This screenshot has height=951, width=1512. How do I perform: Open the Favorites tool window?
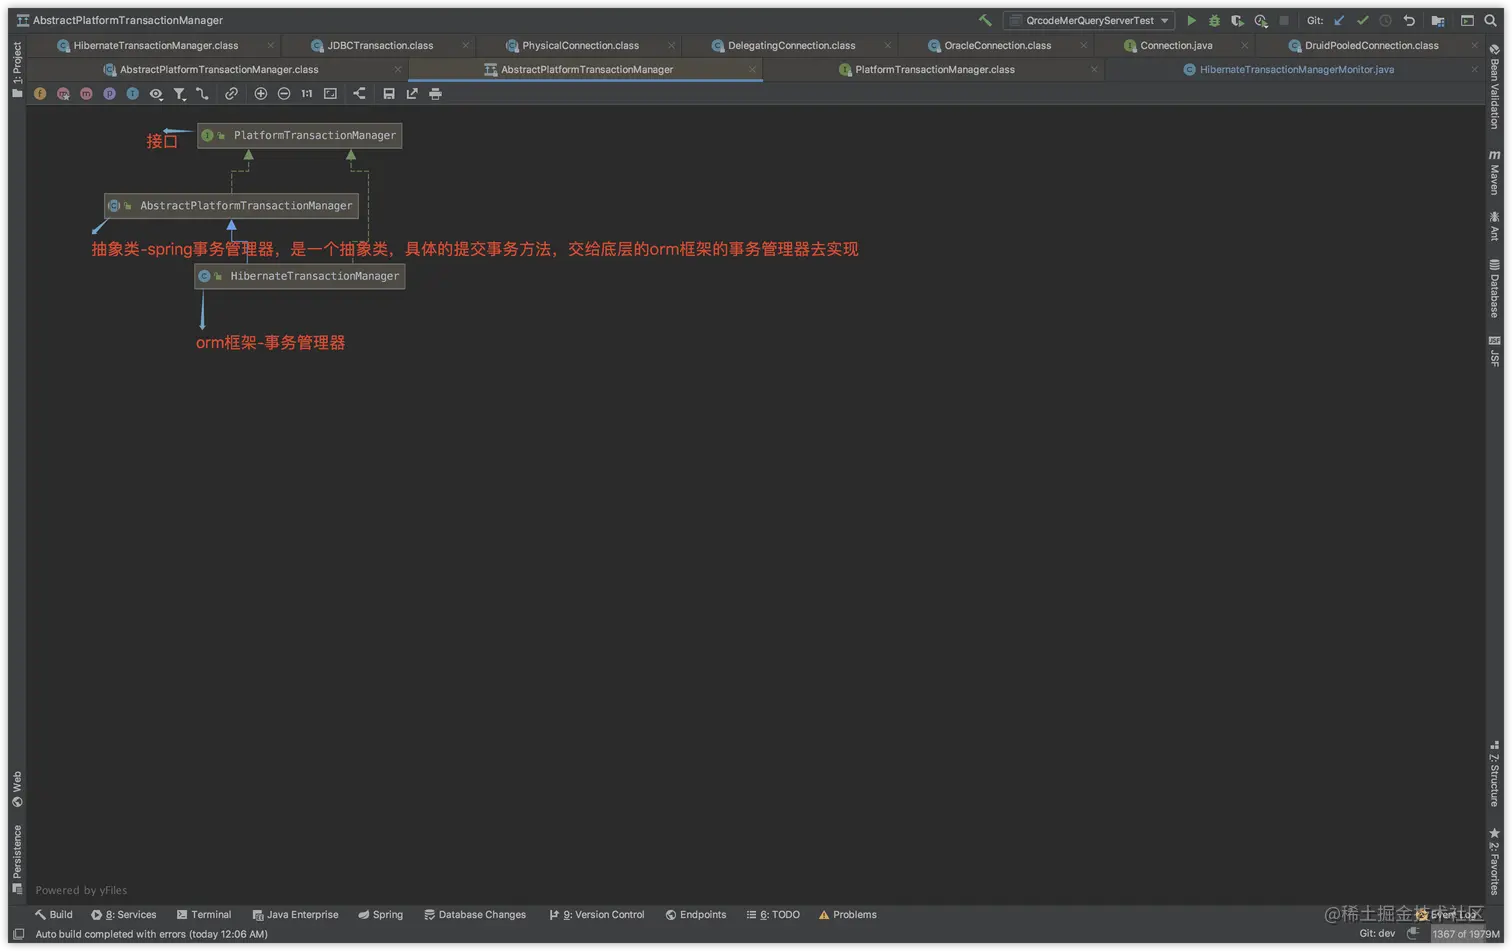(1494, 861)
